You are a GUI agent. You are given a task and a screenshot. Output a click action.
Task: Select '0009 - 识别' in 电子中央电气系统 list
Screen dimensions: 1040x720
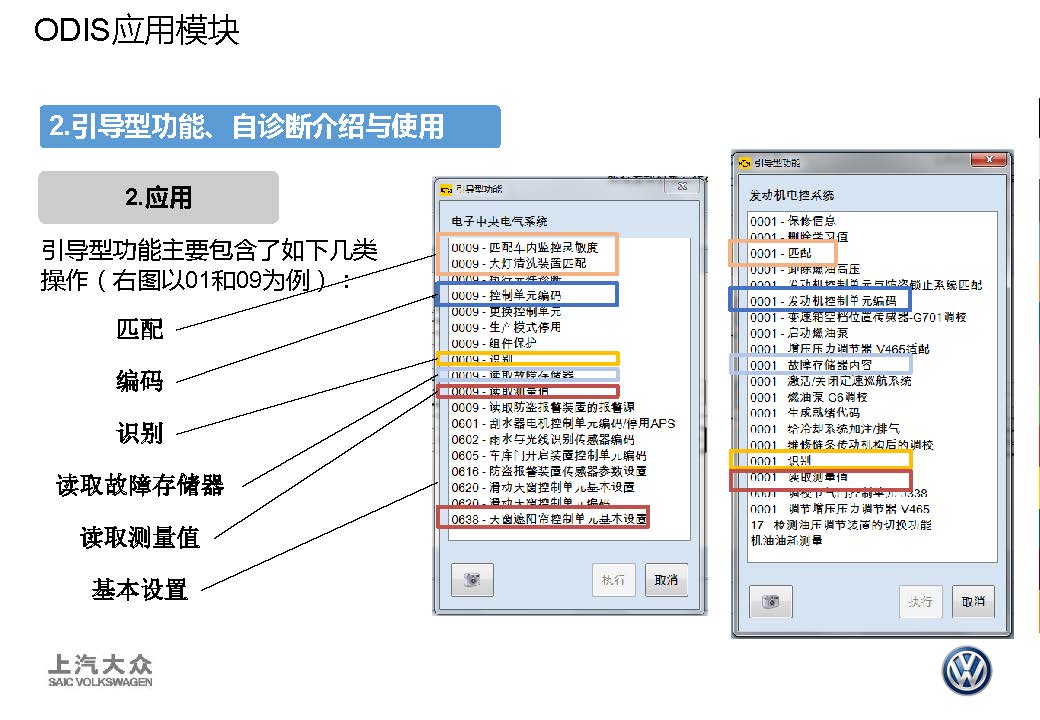pyautogui.click(x=482, y=359)
